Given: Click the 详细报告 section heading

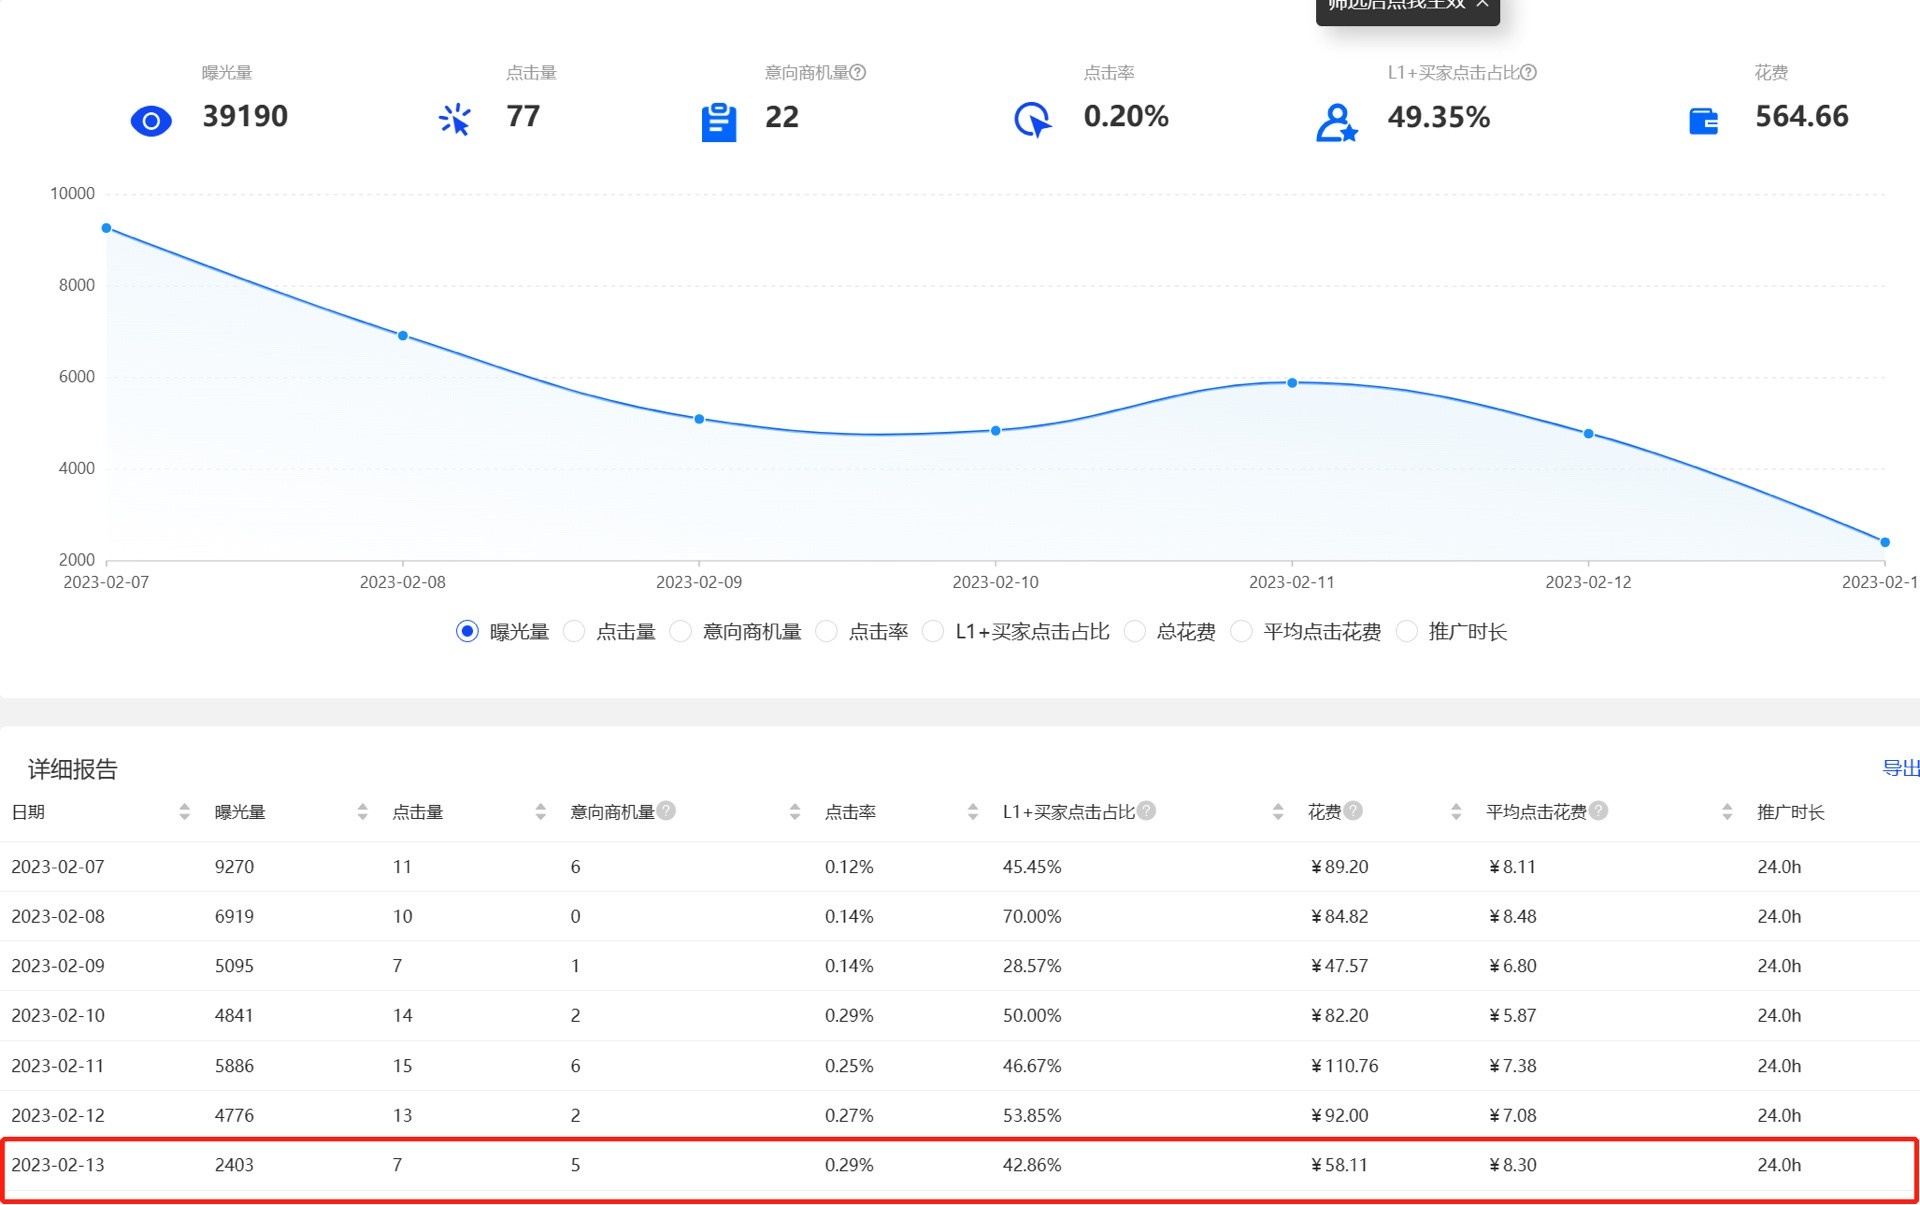Looking at the screenshot, I should point(72,769).
